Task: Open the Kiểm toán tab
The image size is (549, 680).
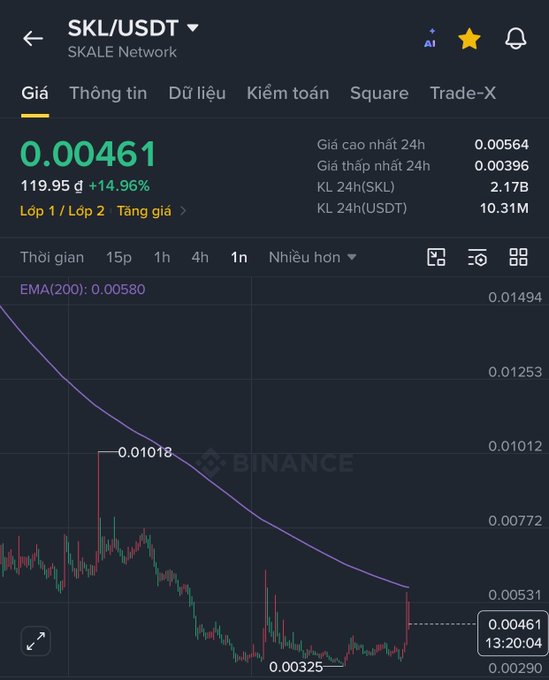Action: [288, 93]
